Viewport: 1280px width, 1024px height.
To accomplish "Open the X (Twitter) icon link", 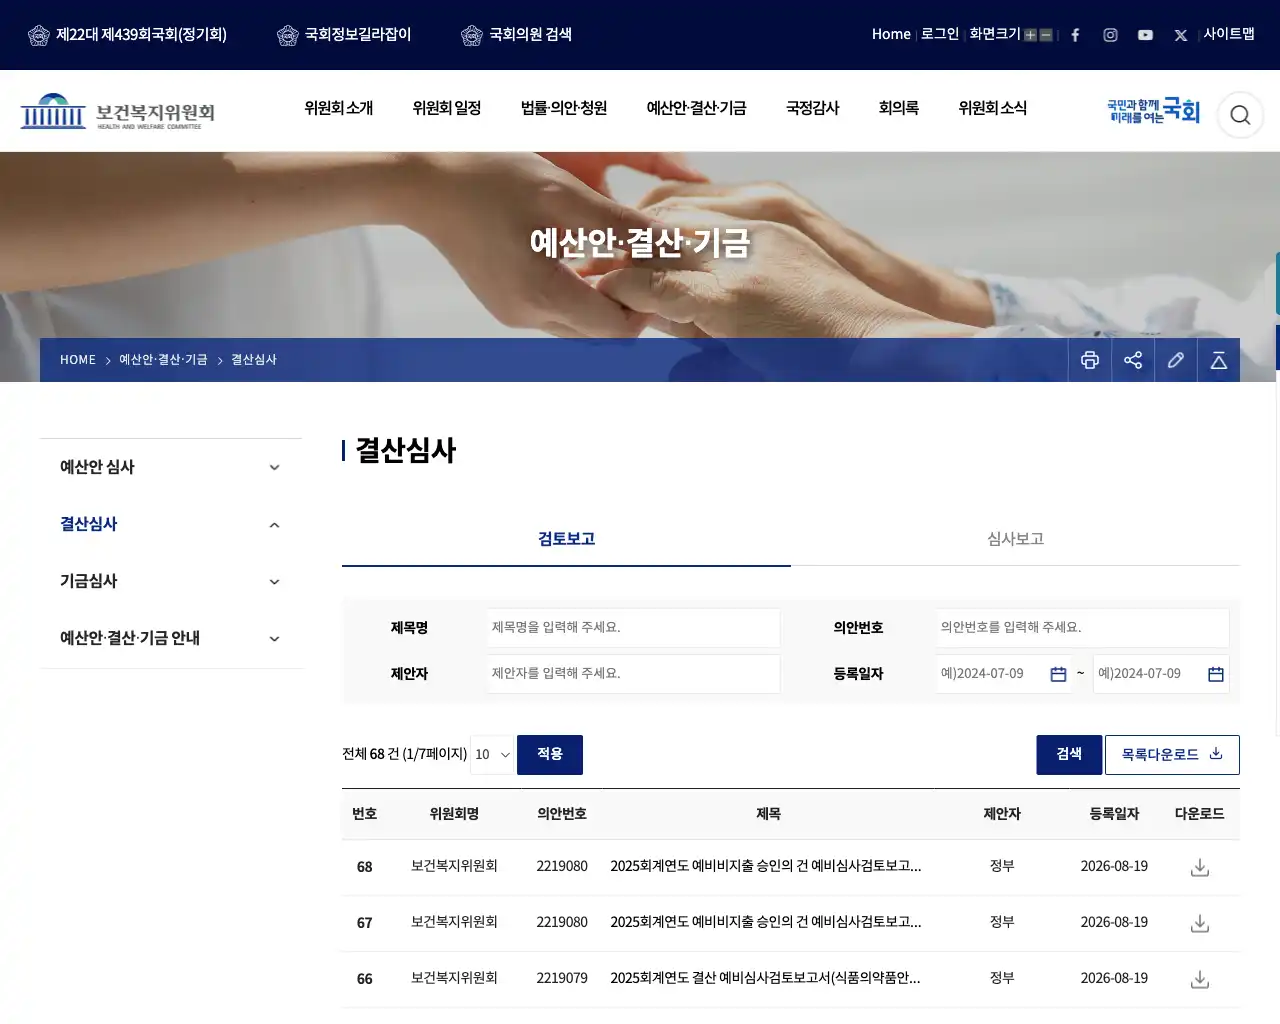I will [1181, 35].
